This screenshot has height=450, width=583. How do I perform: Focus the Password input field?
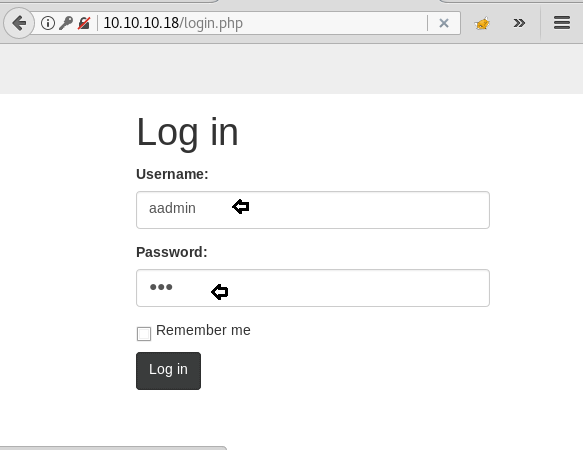click(x=313, y=288)
